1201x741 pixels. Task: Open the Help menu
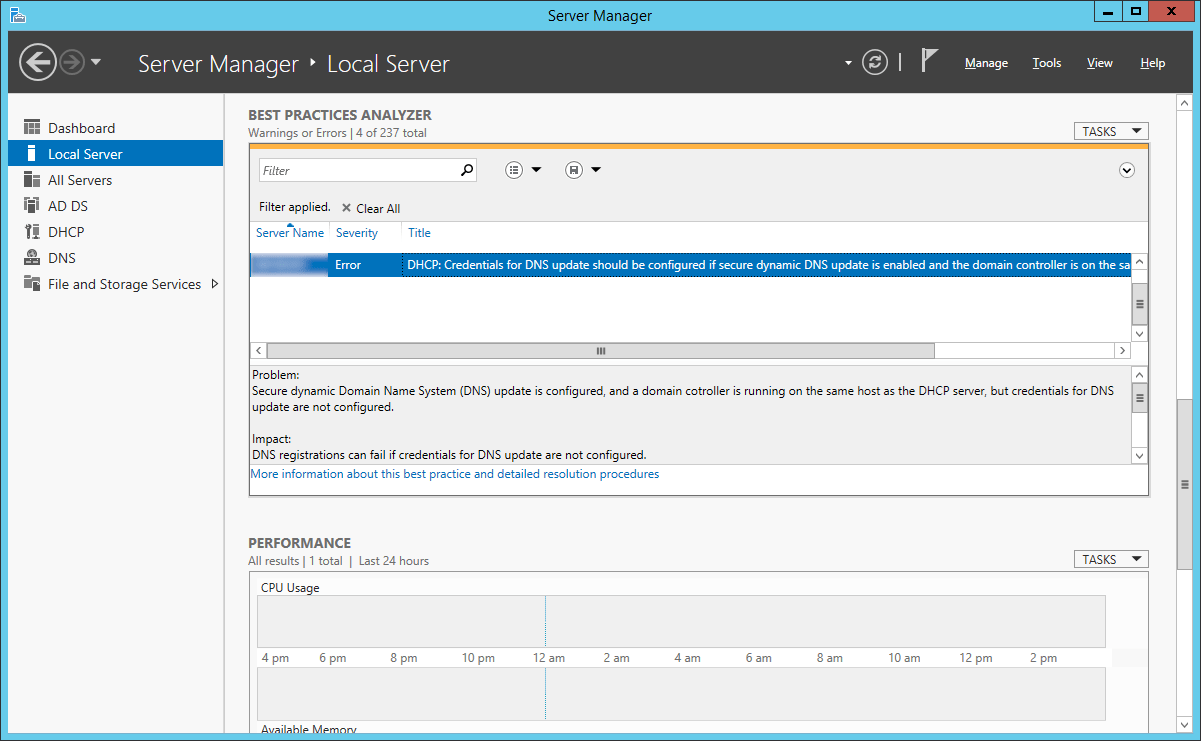1152,63
